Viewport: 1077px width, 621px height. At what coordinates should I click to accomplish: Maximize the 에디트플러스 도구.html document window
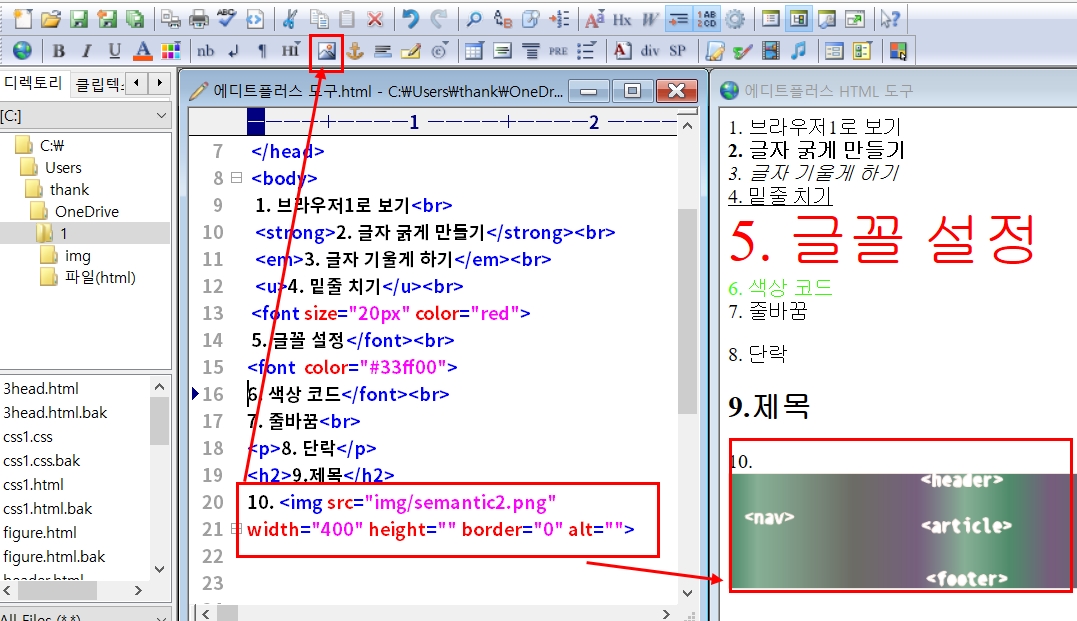click(x=633, y=91)
